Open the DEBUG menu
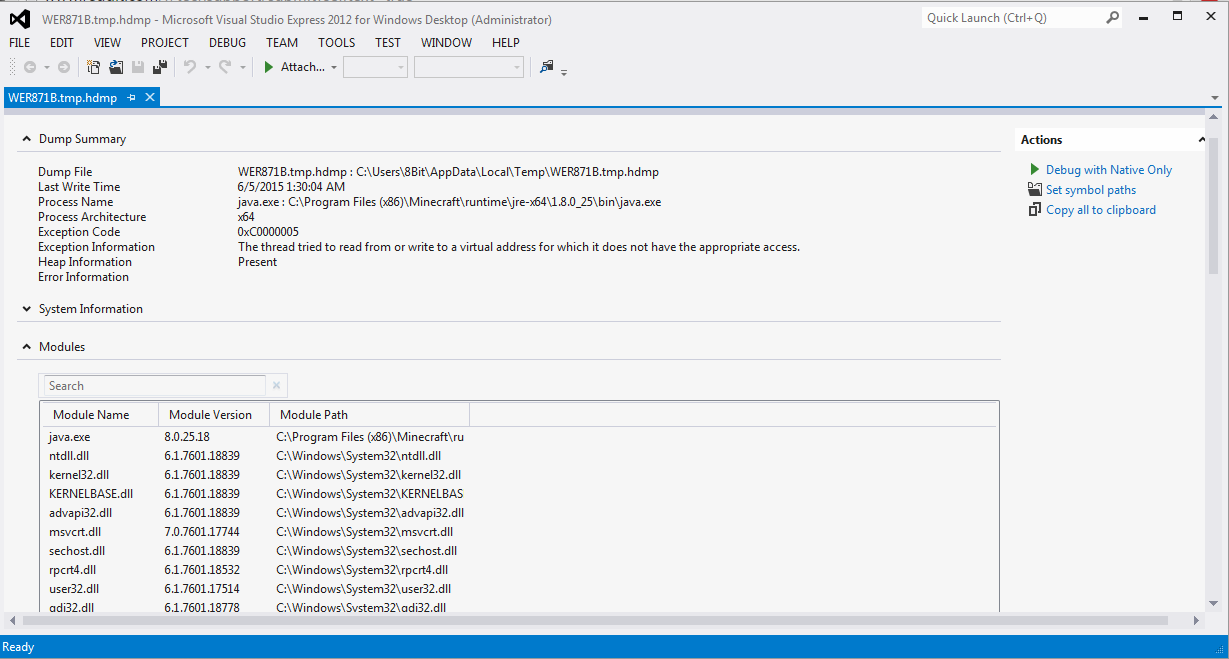This screenshot has height=659, width=1229. click(227, 43)
